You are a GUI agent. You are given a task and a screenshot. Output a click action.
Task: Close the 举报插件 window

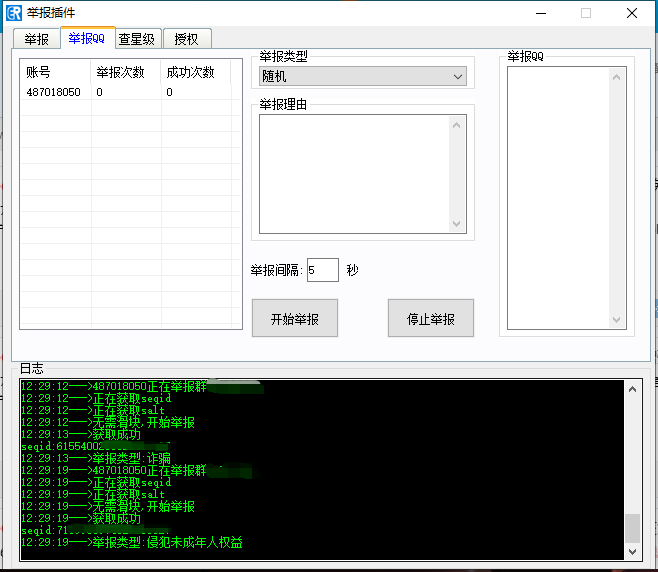632,13
